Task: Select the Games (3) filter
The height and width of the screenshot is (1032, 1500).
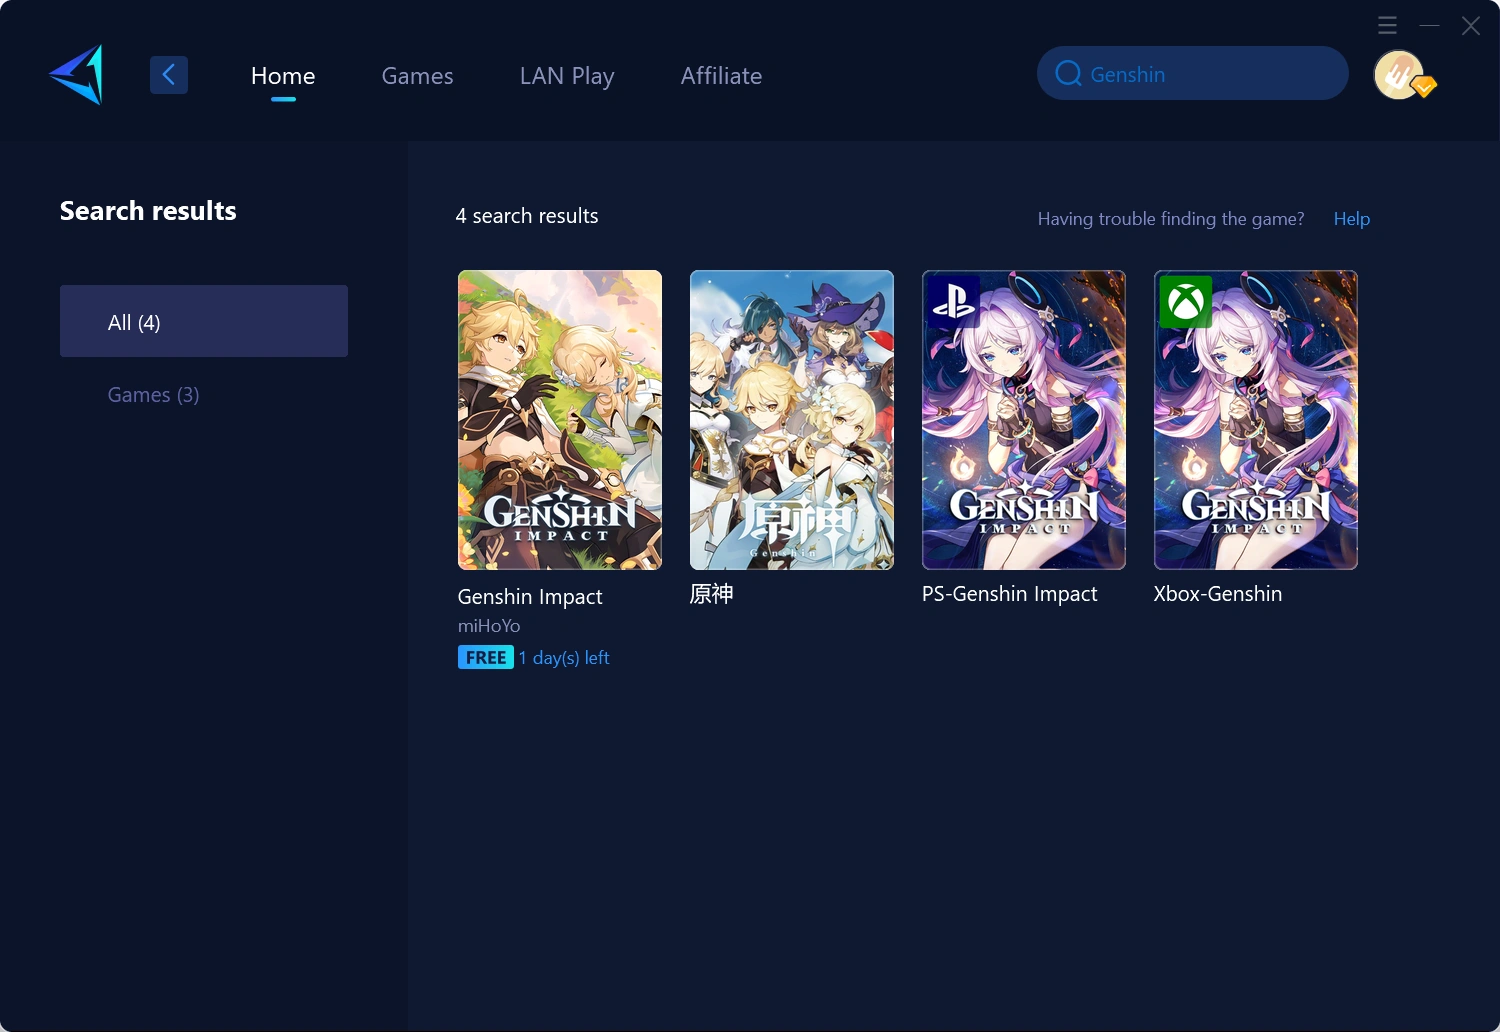Action: [x=153, y=395]
